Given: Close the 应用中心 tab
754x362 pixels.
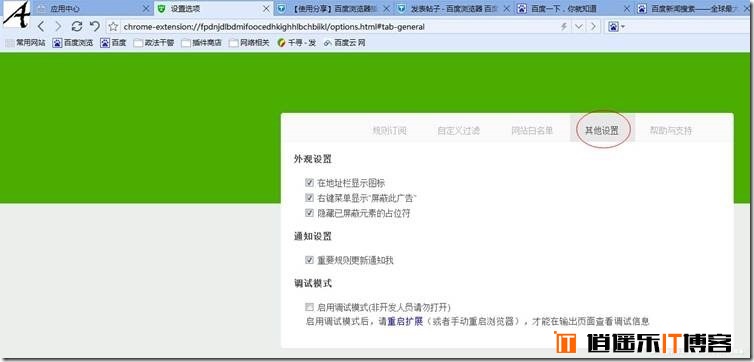Looking at the screenshot, I should [x=146, y=9].
